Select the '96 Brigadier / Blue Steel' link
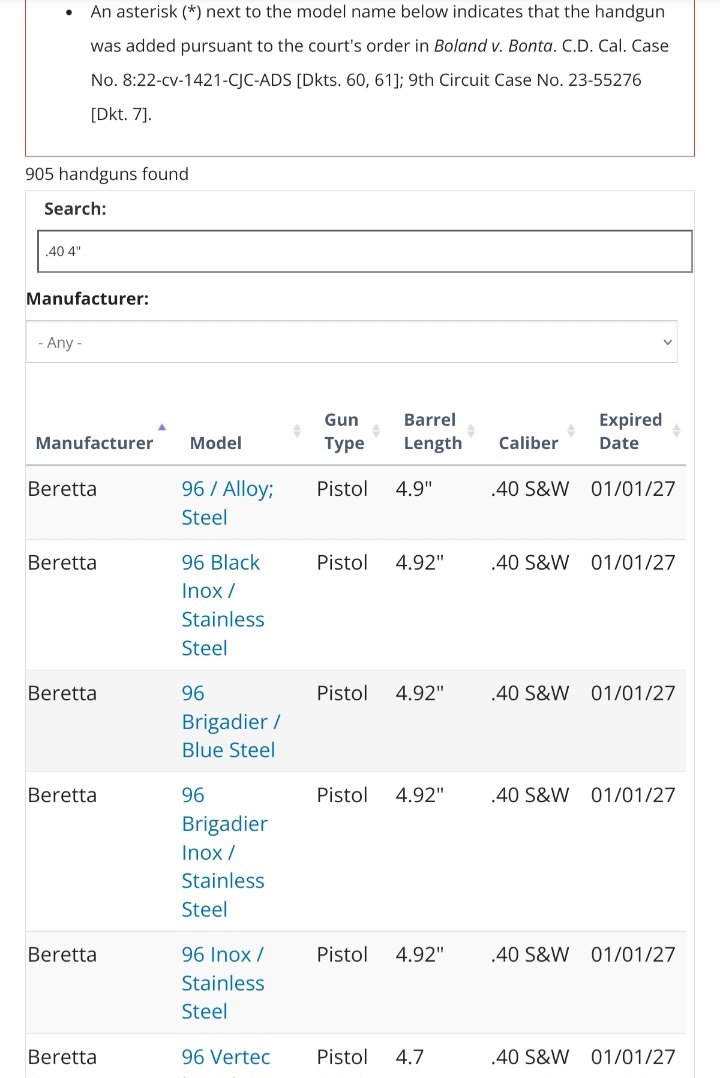720x1078 pixels. (230, 721)
